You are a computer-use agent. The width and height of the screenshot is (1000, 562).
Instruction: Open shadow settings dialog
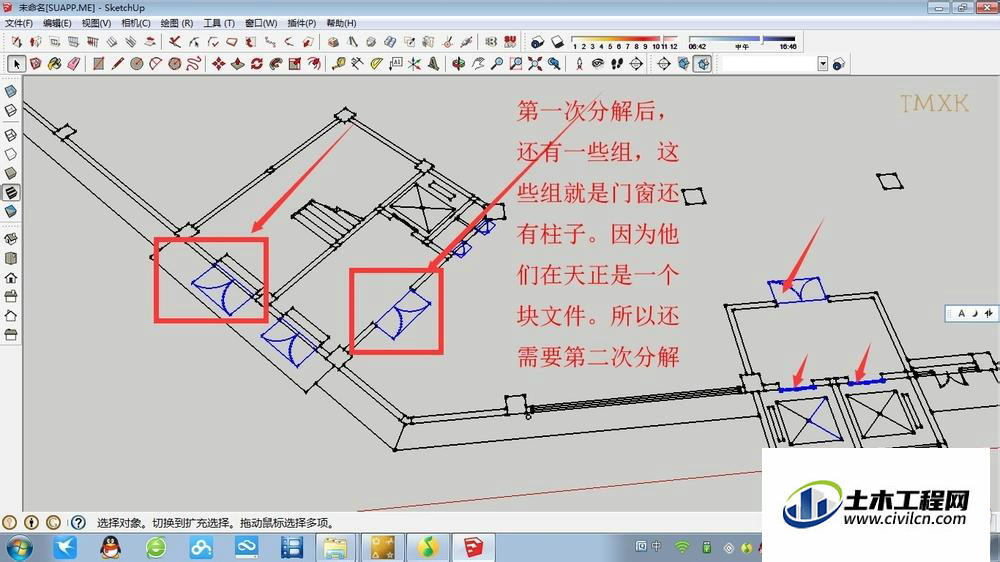pyautogui.click(x=538, y=42)
